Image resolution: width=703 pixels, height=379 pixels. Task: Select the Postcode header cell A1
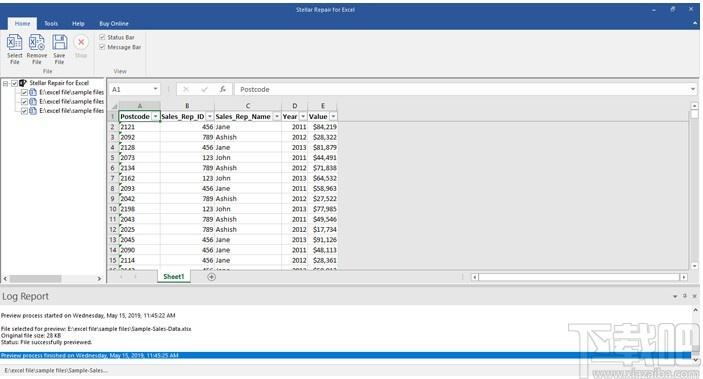139,117
